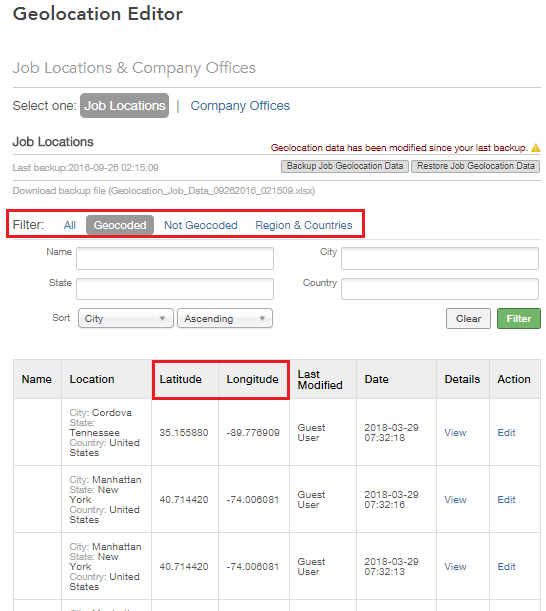Select the Geocoded filter

tap(120, 225)
